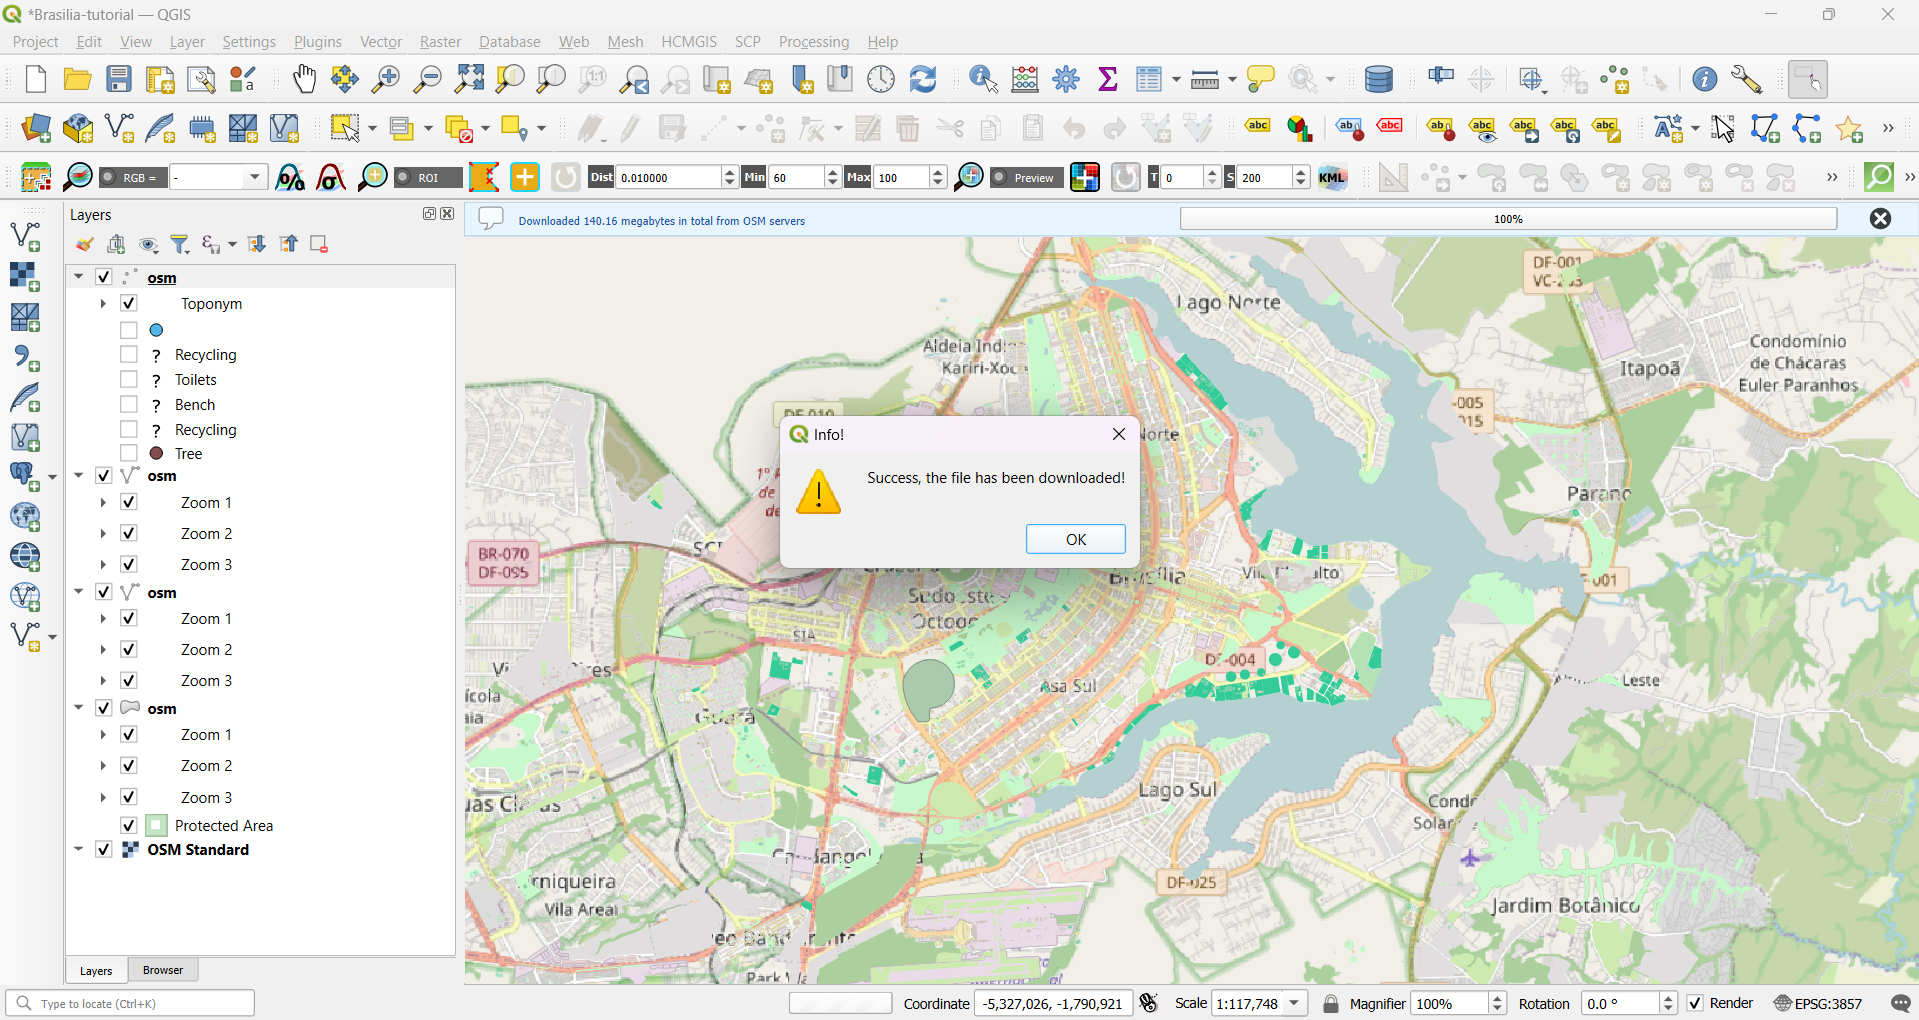Click the Refresh map icon

[x=923, y=79]
